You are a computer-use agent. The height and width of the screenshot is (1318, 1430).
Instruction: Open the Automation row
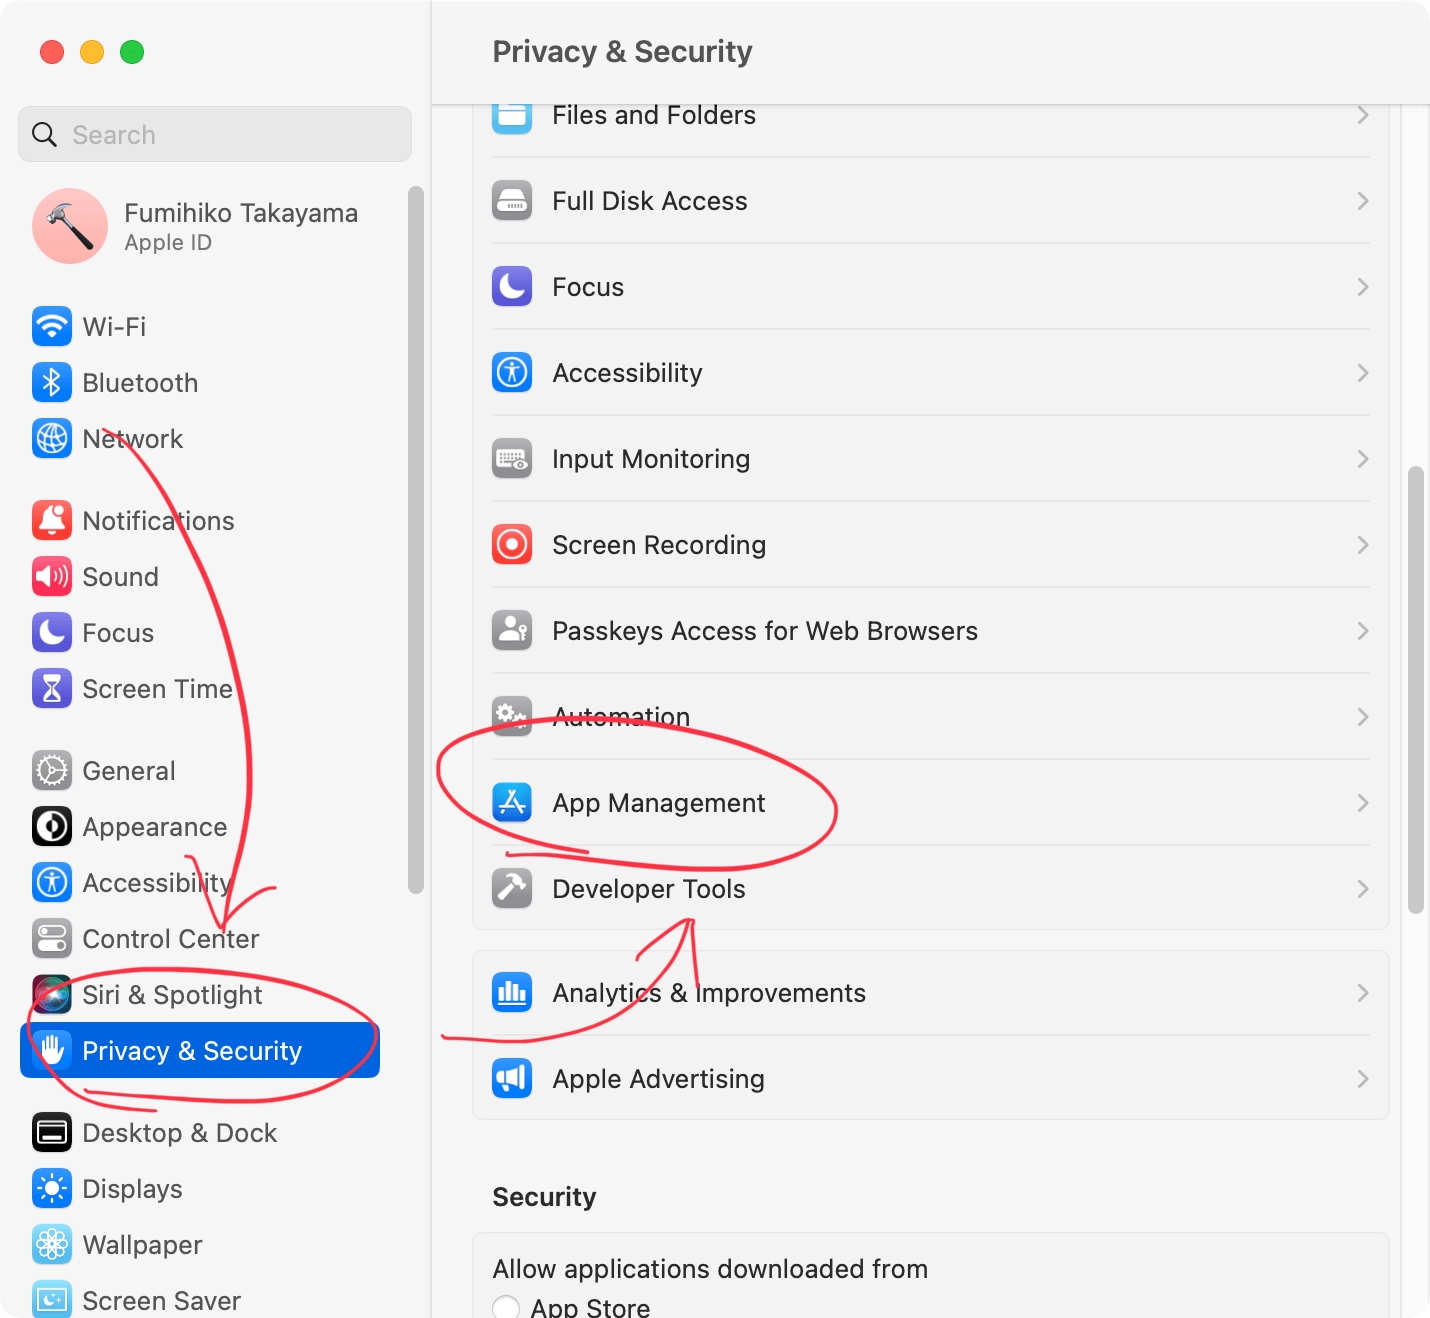point(931,717)
